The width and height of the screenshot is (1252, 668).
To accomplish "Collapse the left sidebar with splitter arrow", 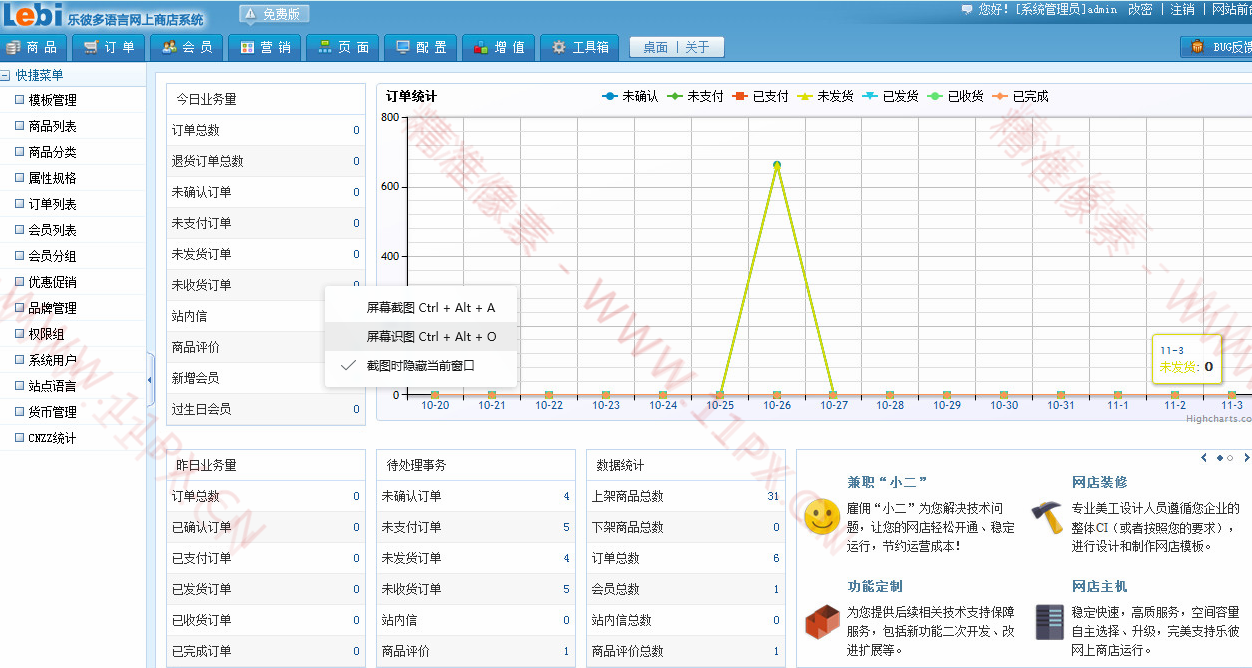I will click(150, 378).
